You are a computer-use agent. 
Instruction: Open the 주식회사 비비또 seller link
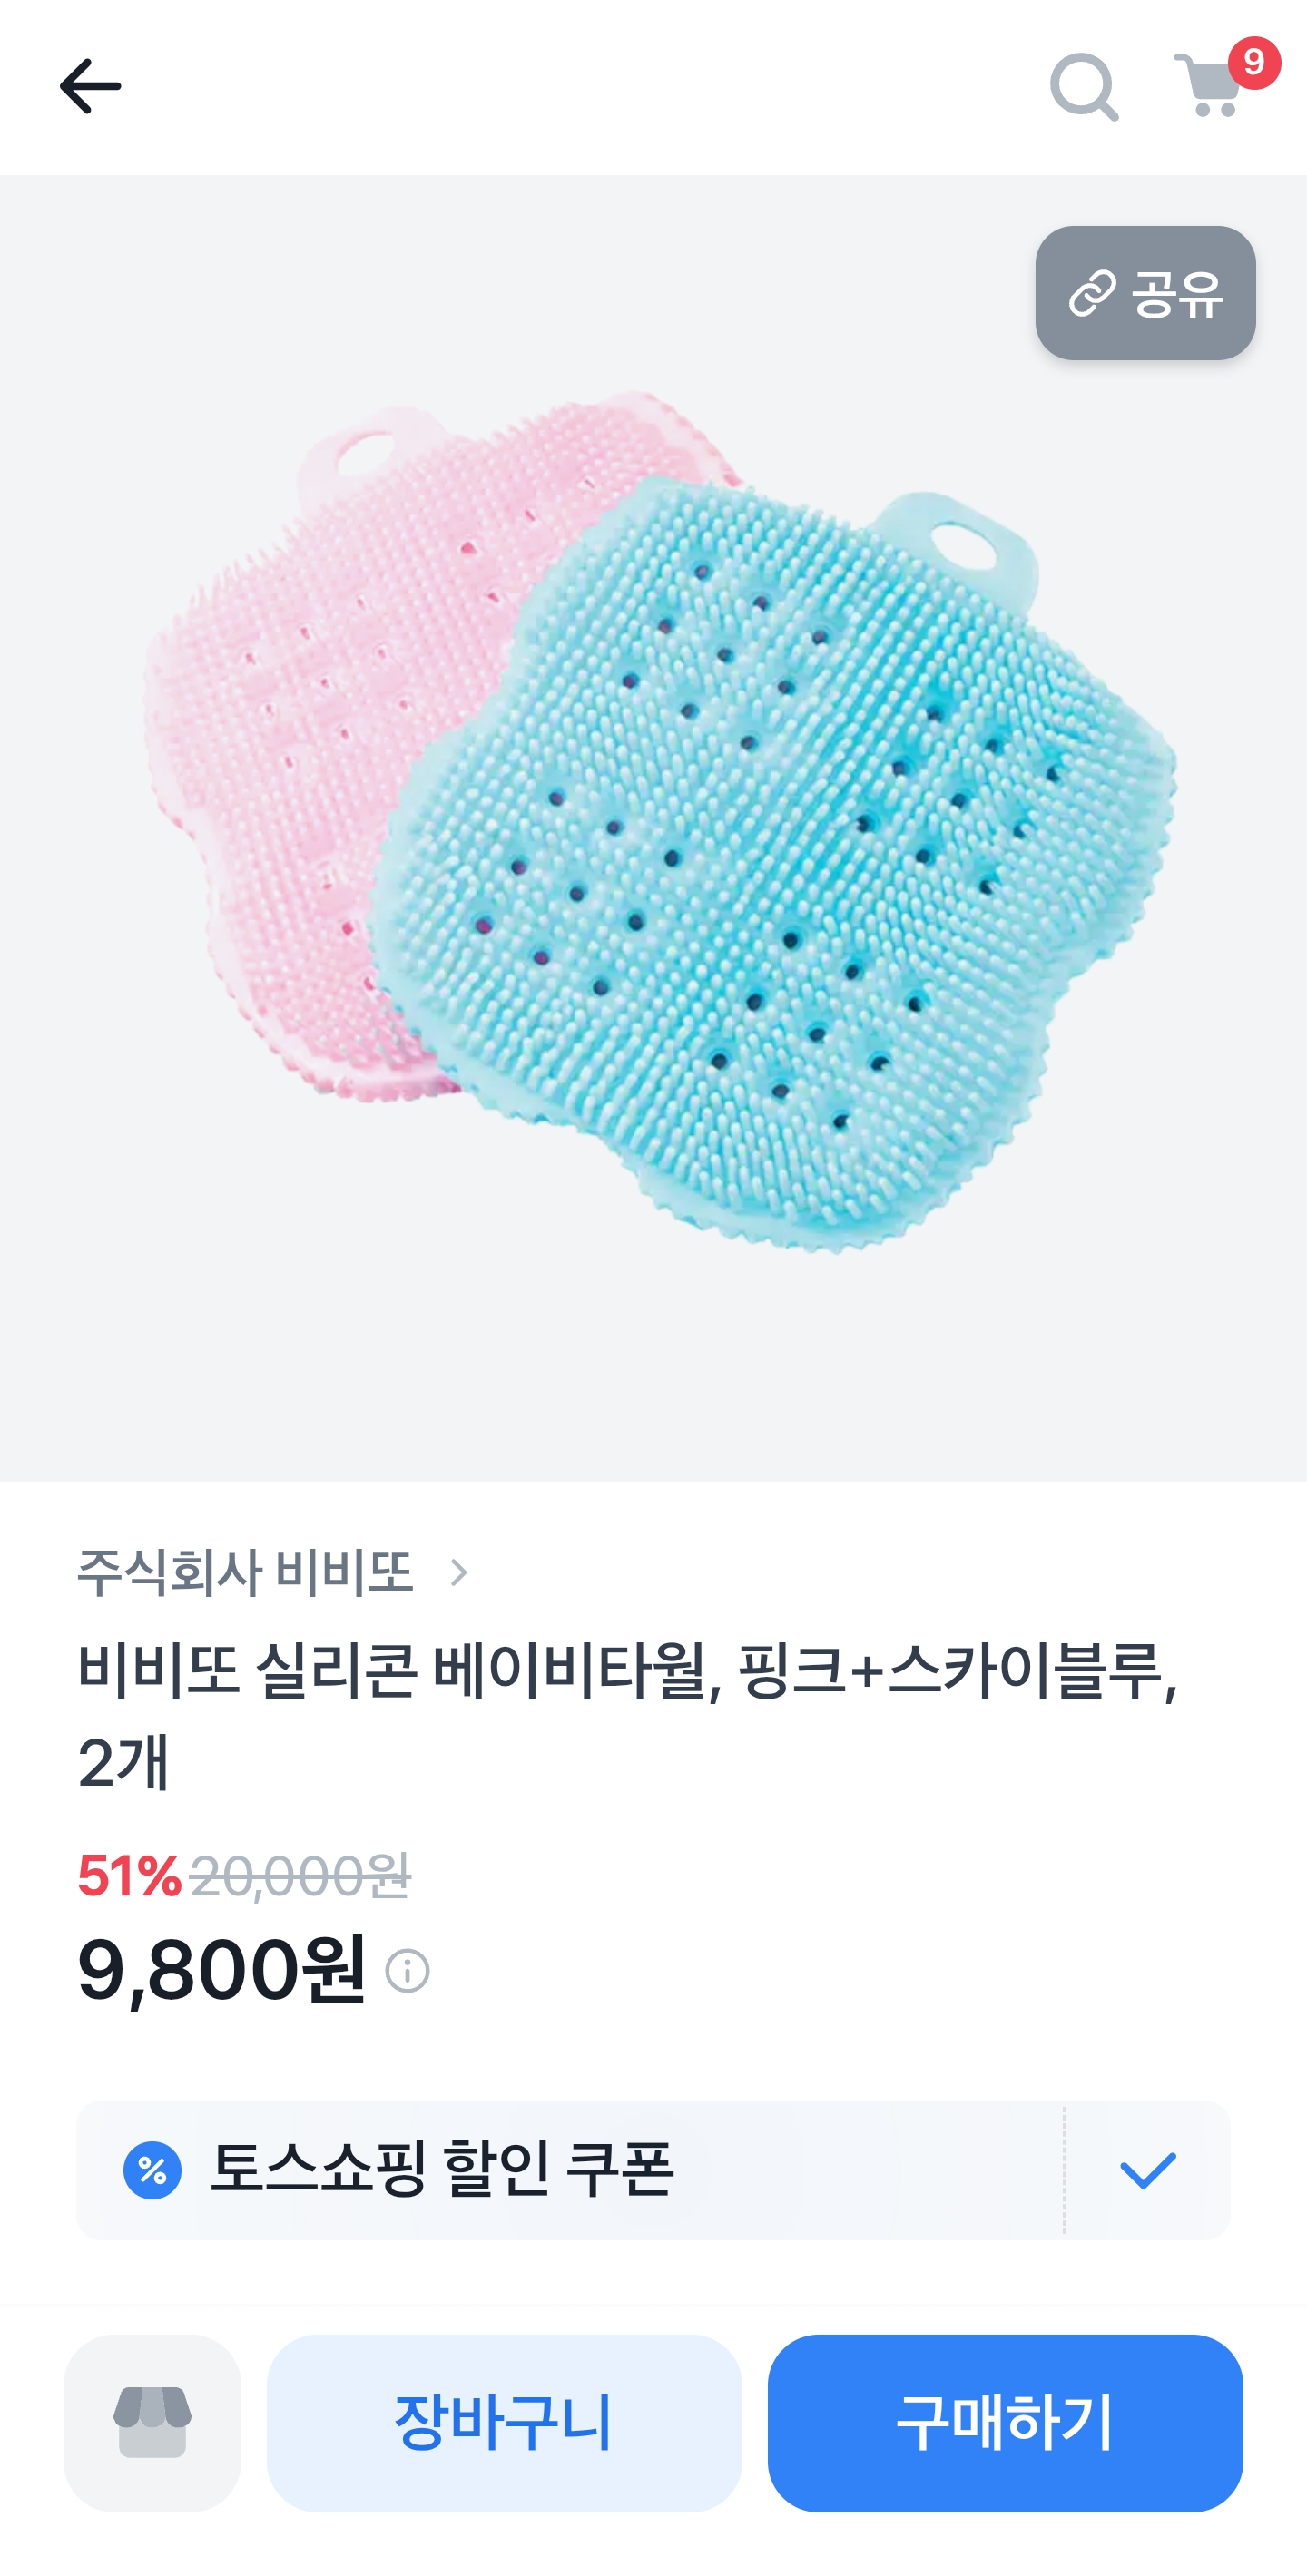pyautogui.click(x=245, y=1572)
